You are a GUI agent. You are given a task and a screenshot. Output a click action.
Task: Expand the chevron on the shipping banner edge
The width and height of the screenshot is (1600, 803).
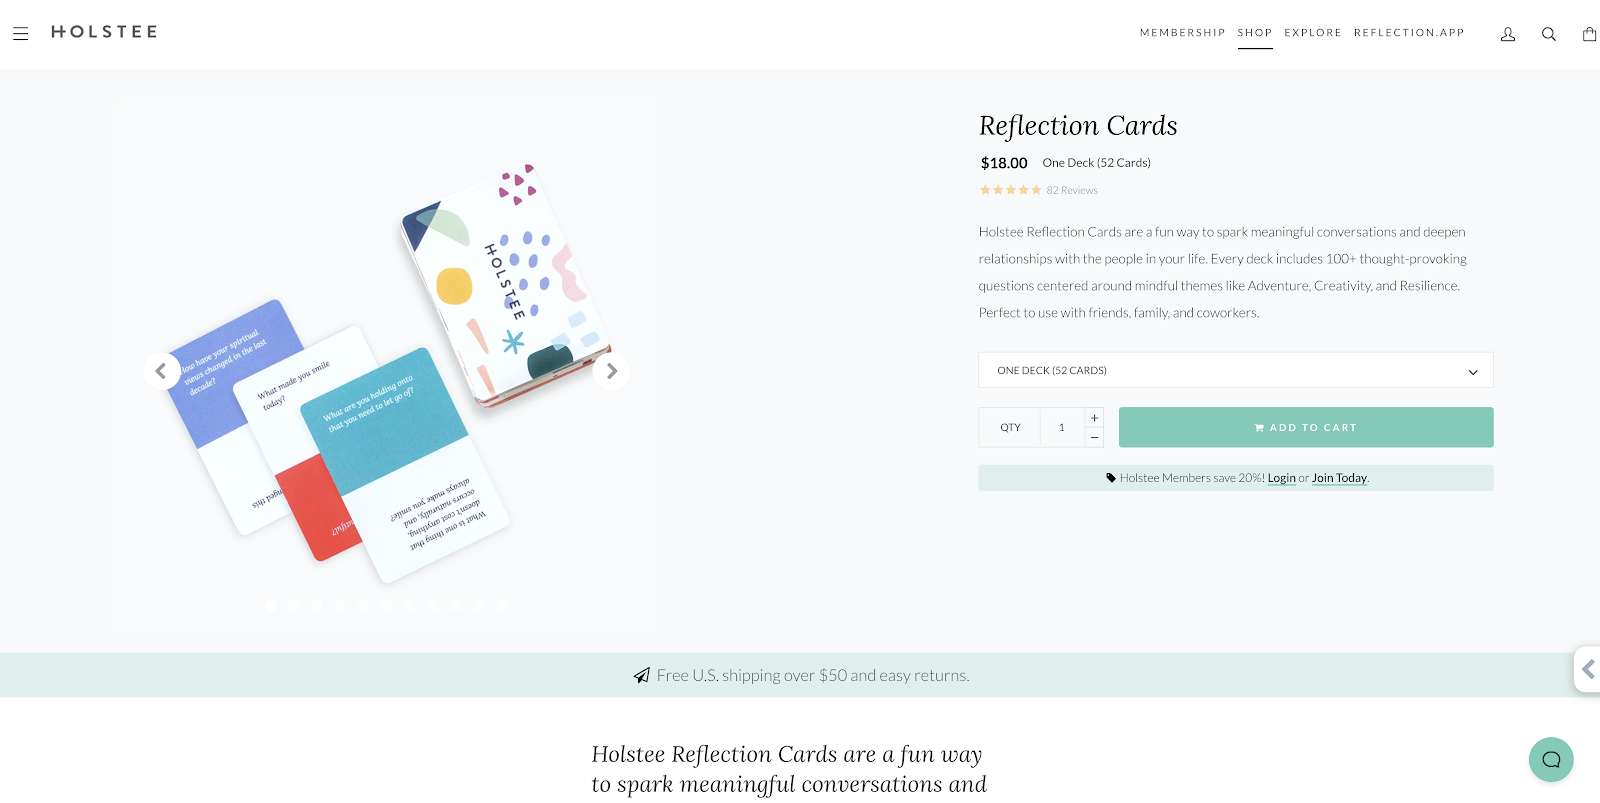point(1590,670)
